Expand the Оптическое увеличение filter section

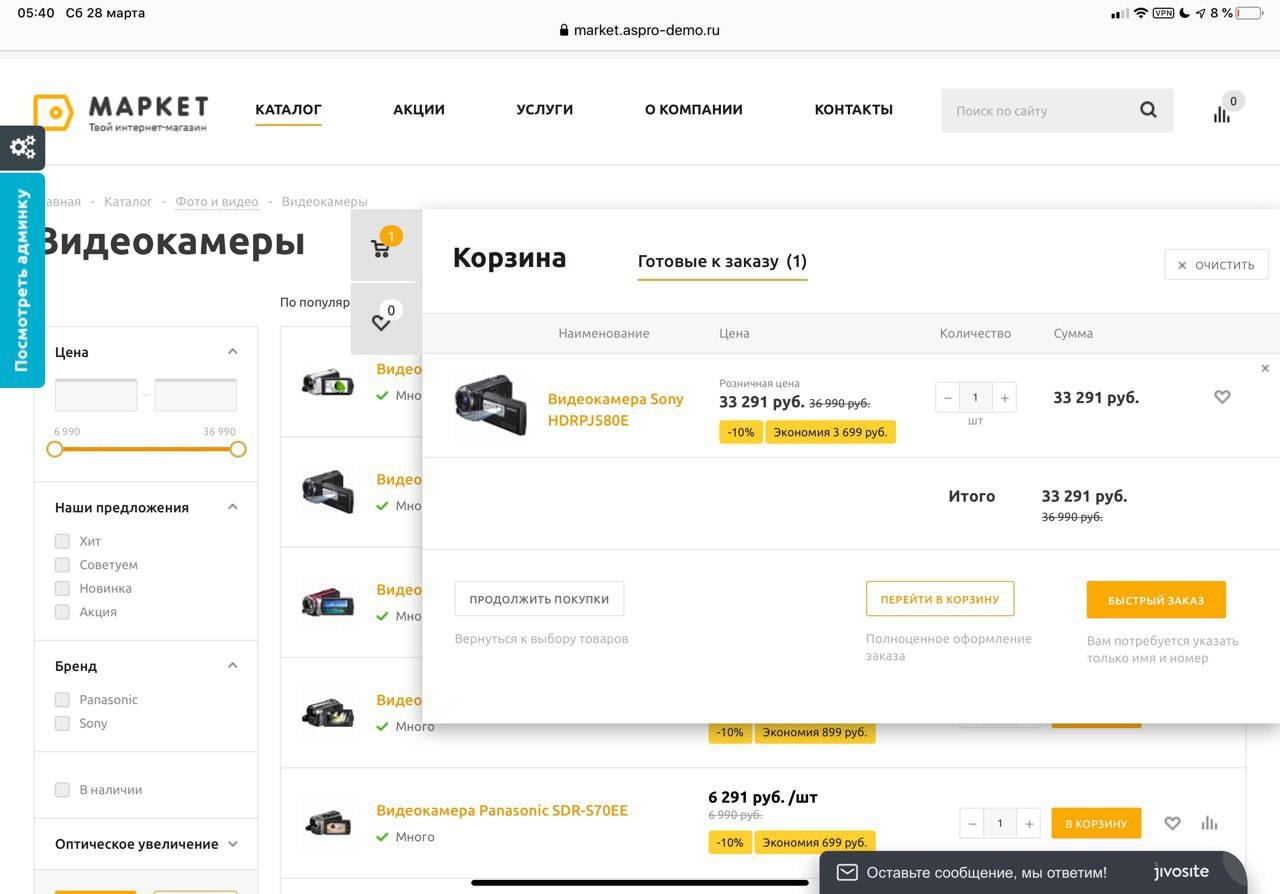tap(233, 844)
